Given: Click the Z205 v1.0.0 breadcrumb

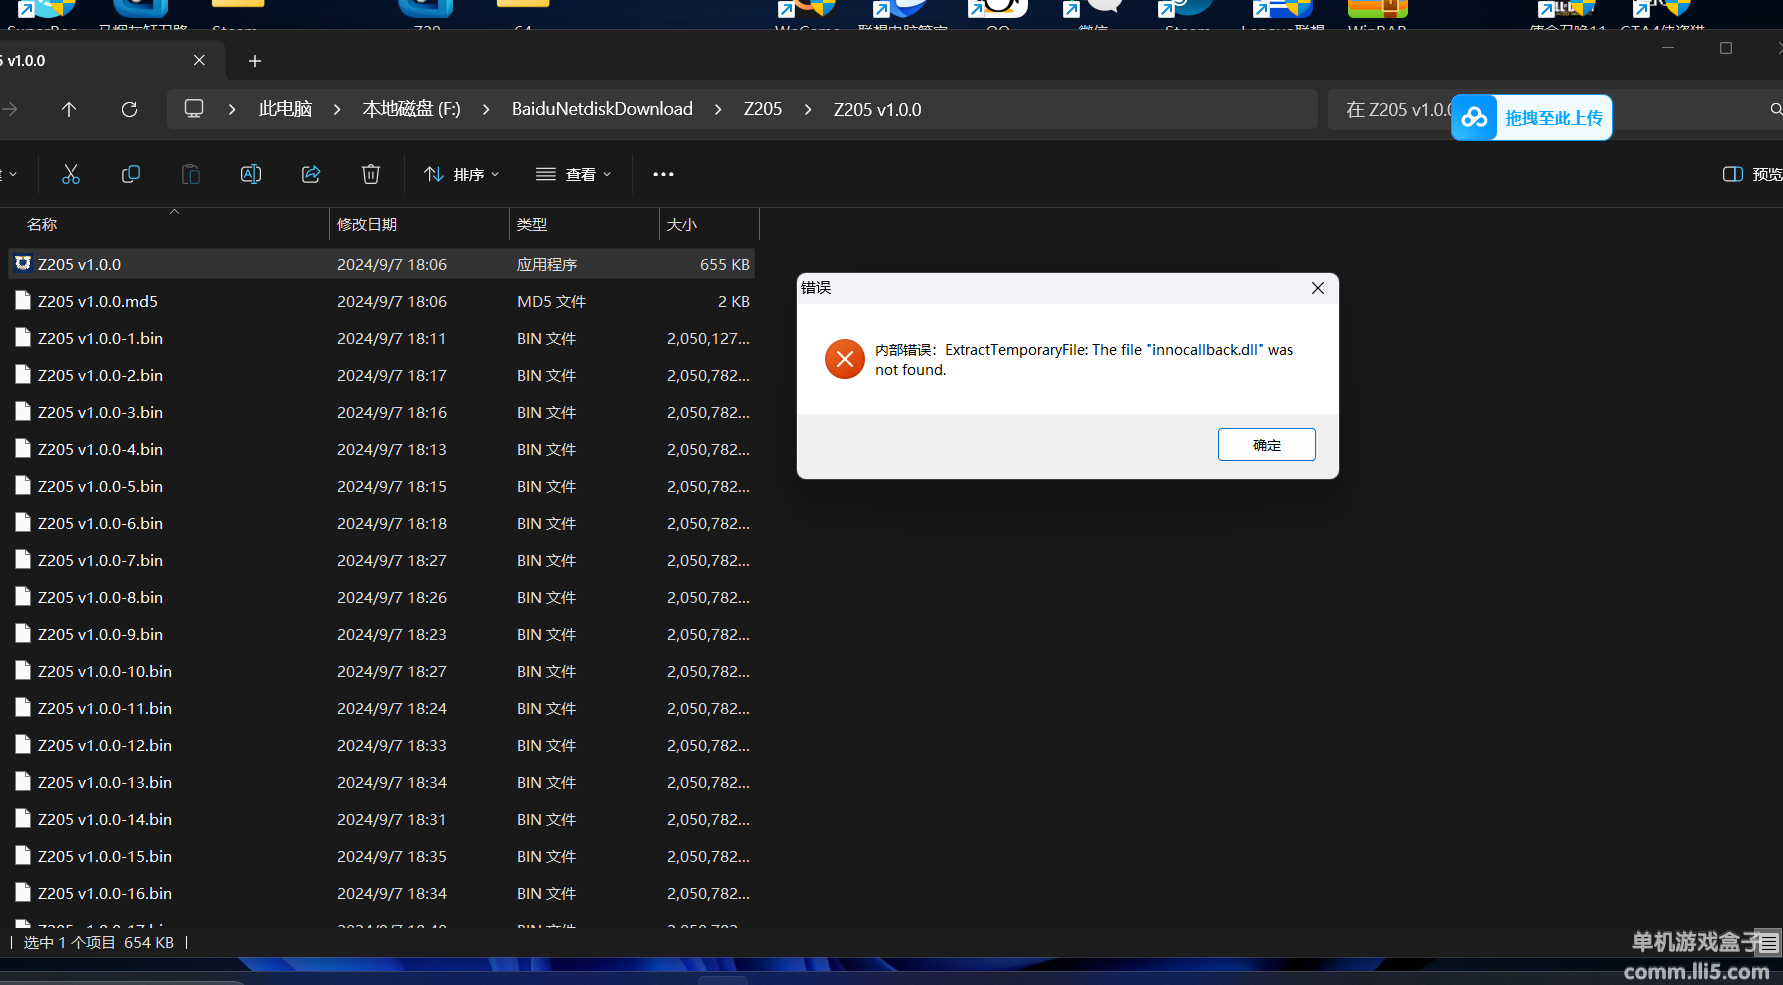Looking at the screenshot, I should [878, 109].
